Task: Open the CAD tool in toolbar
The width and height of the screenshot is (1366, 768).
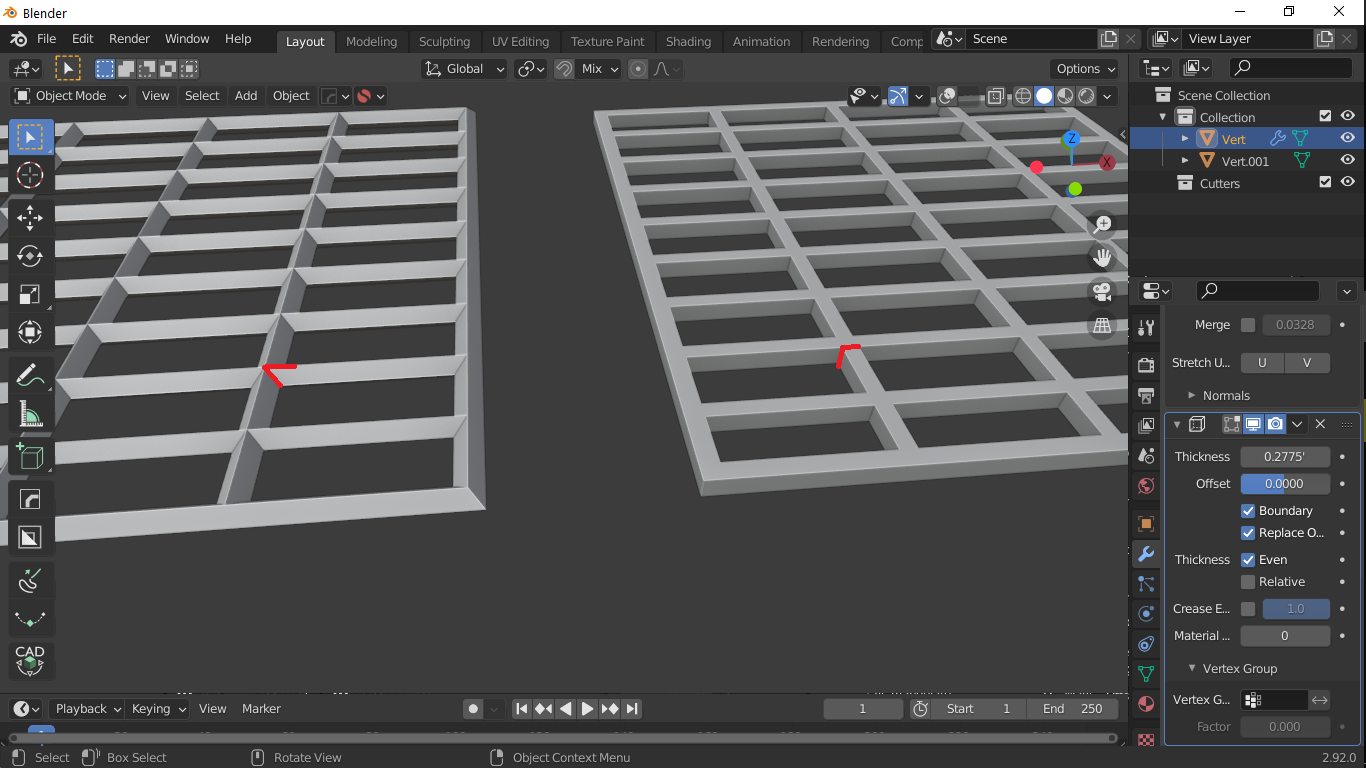Action: [30, 660]
